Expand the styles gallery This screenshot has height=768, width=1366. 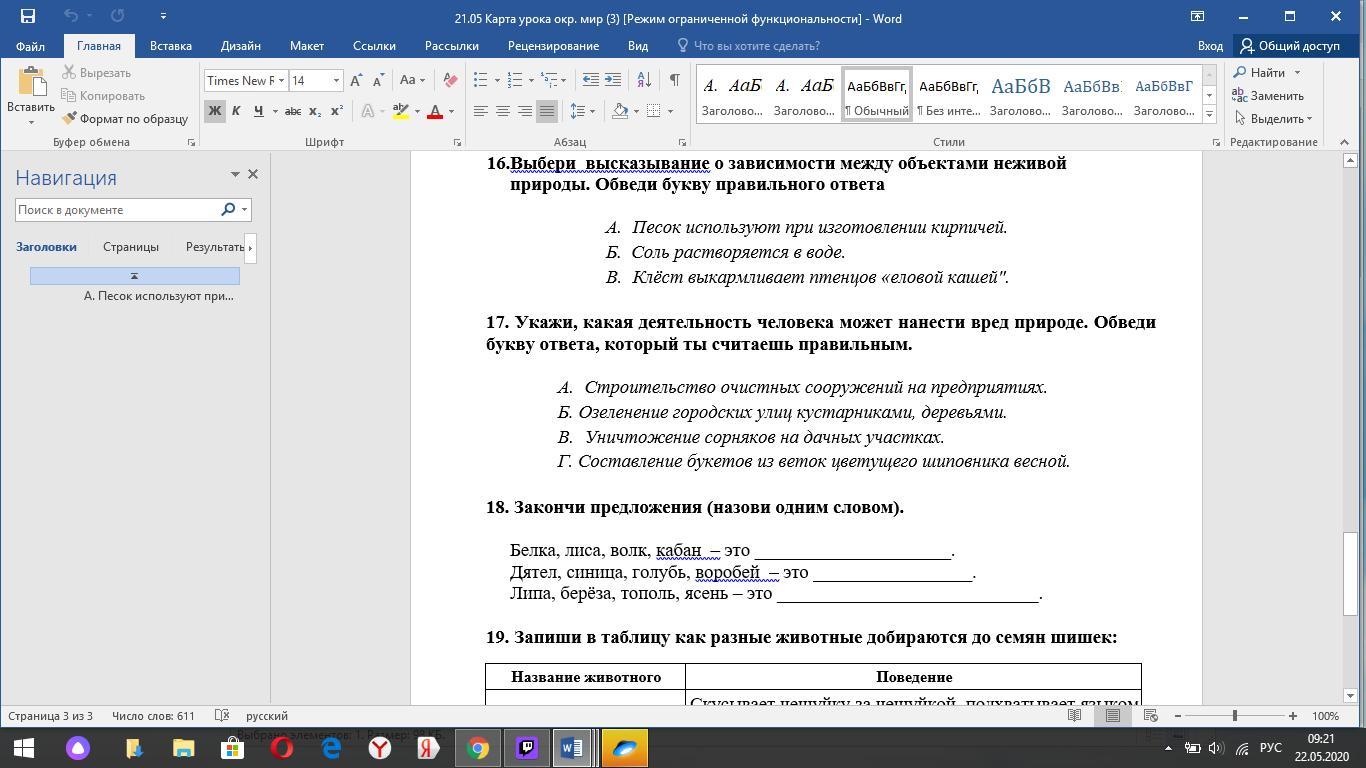(1209, 114)
